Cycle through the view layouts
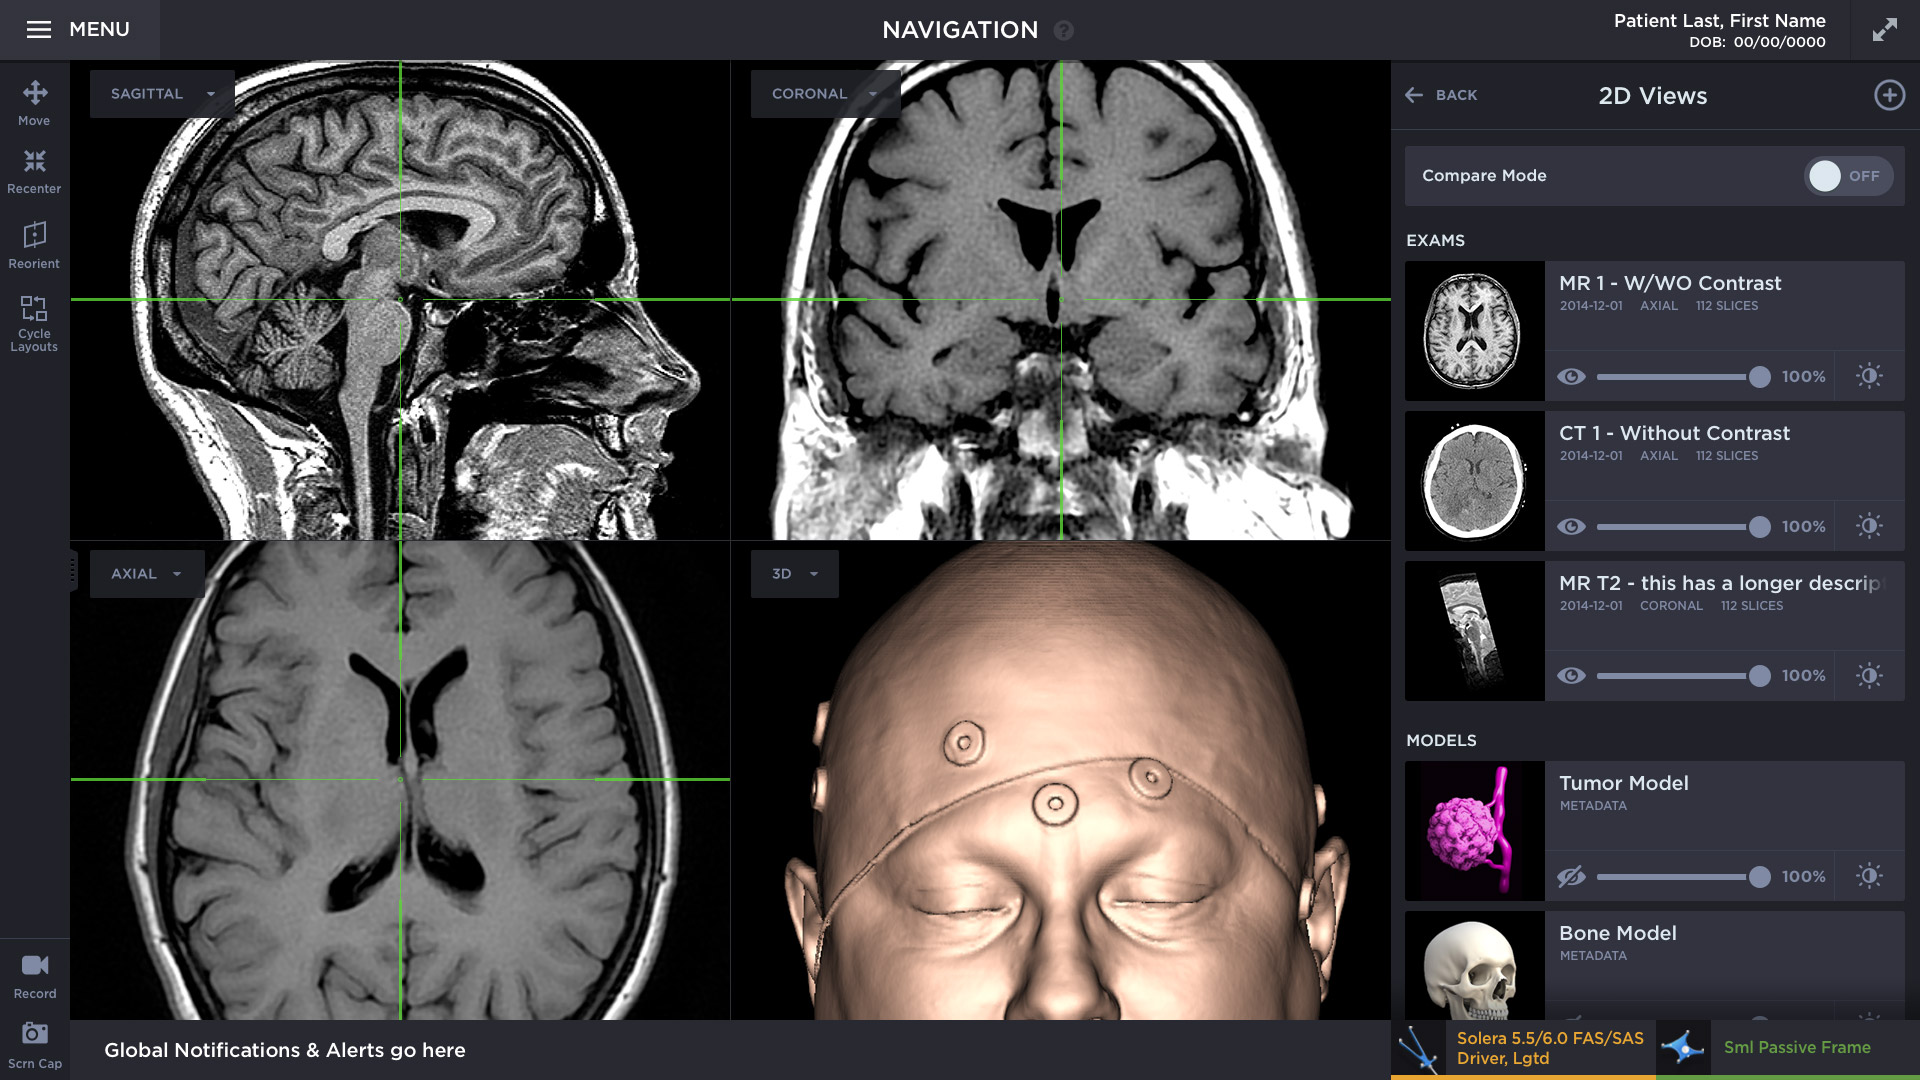 tap(35, 322)
